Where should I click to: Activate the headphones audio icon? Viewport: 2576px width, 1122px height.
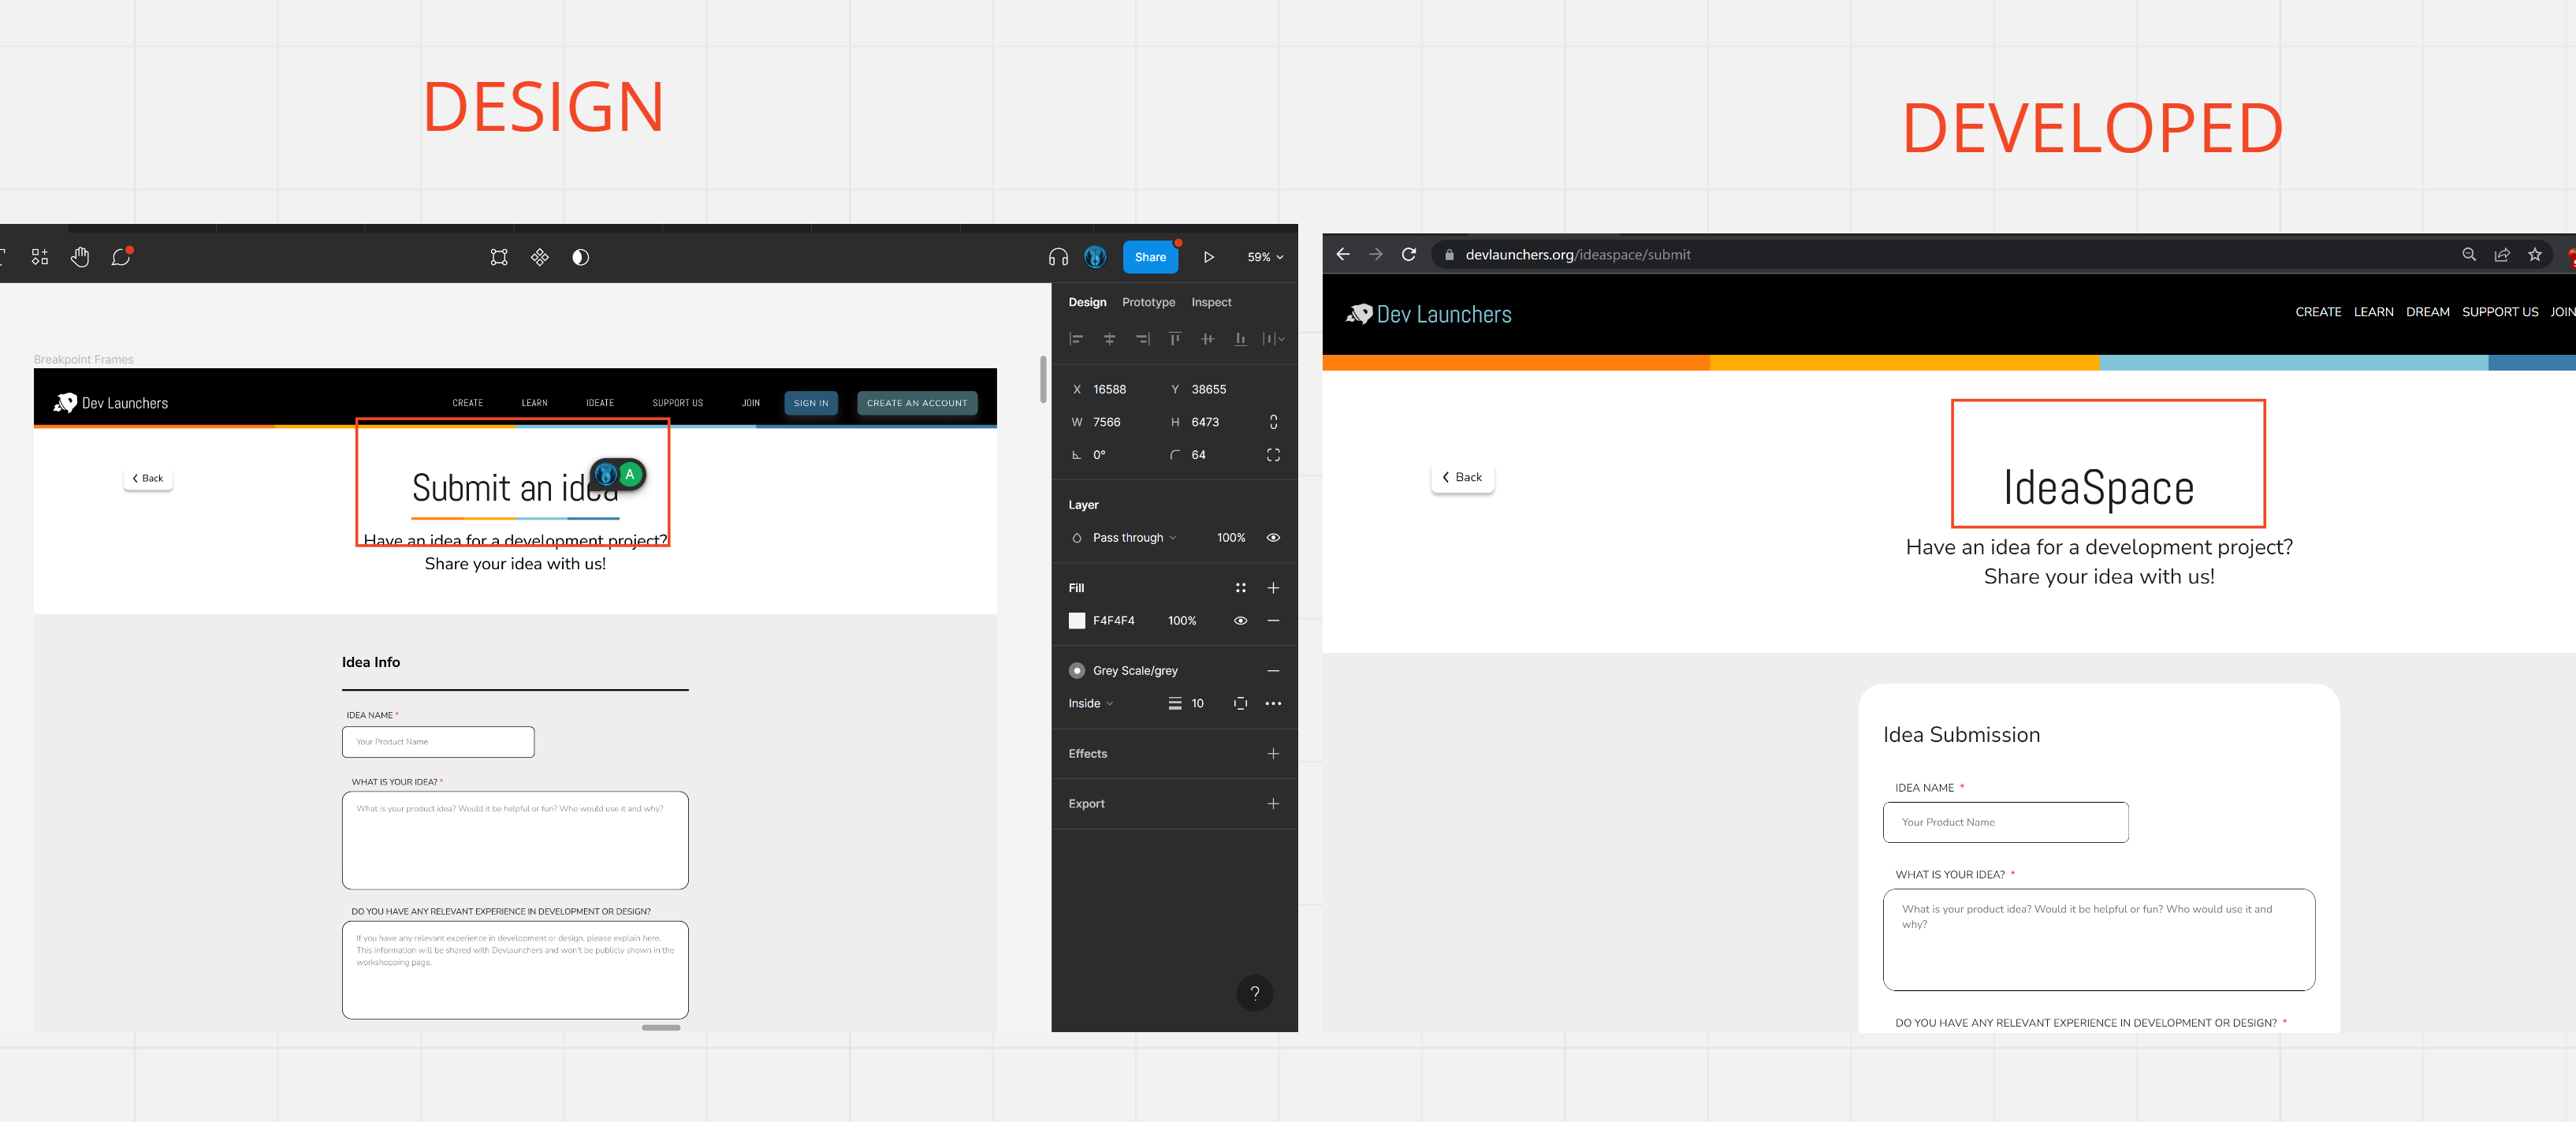pyautogui.click(x=1057, y=257)
